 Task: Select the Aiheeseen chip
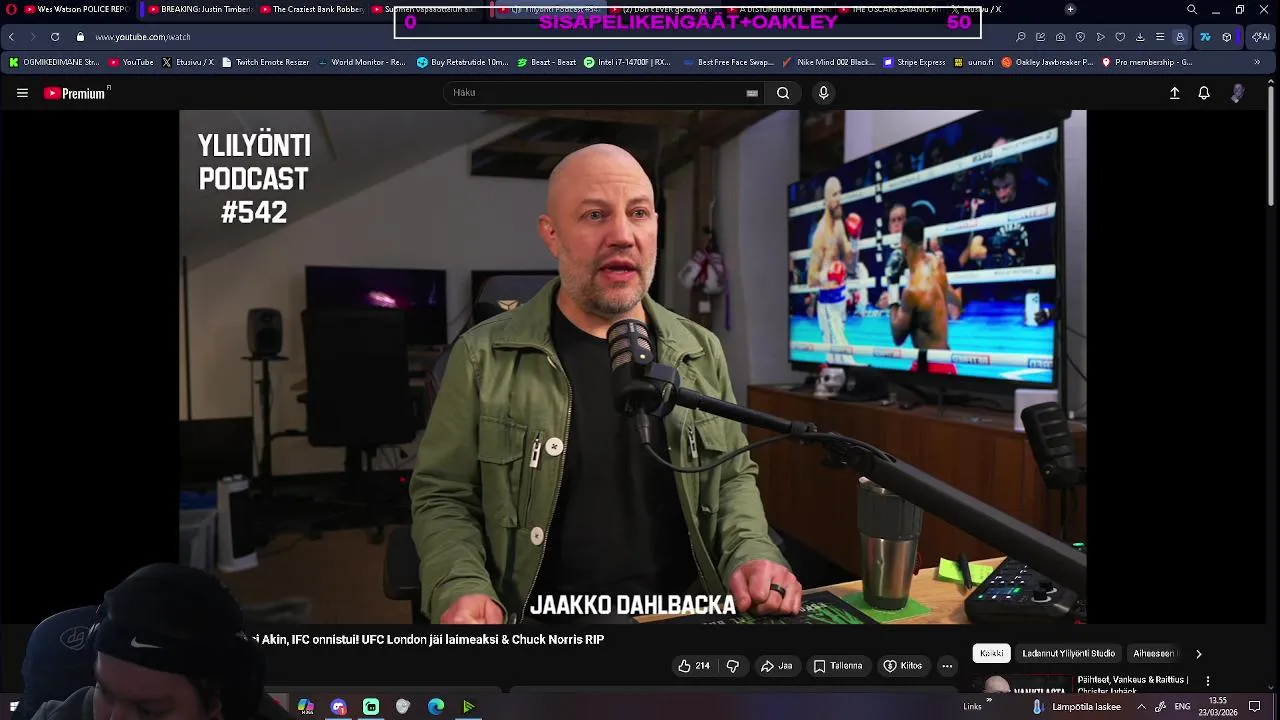[1154, 654]
